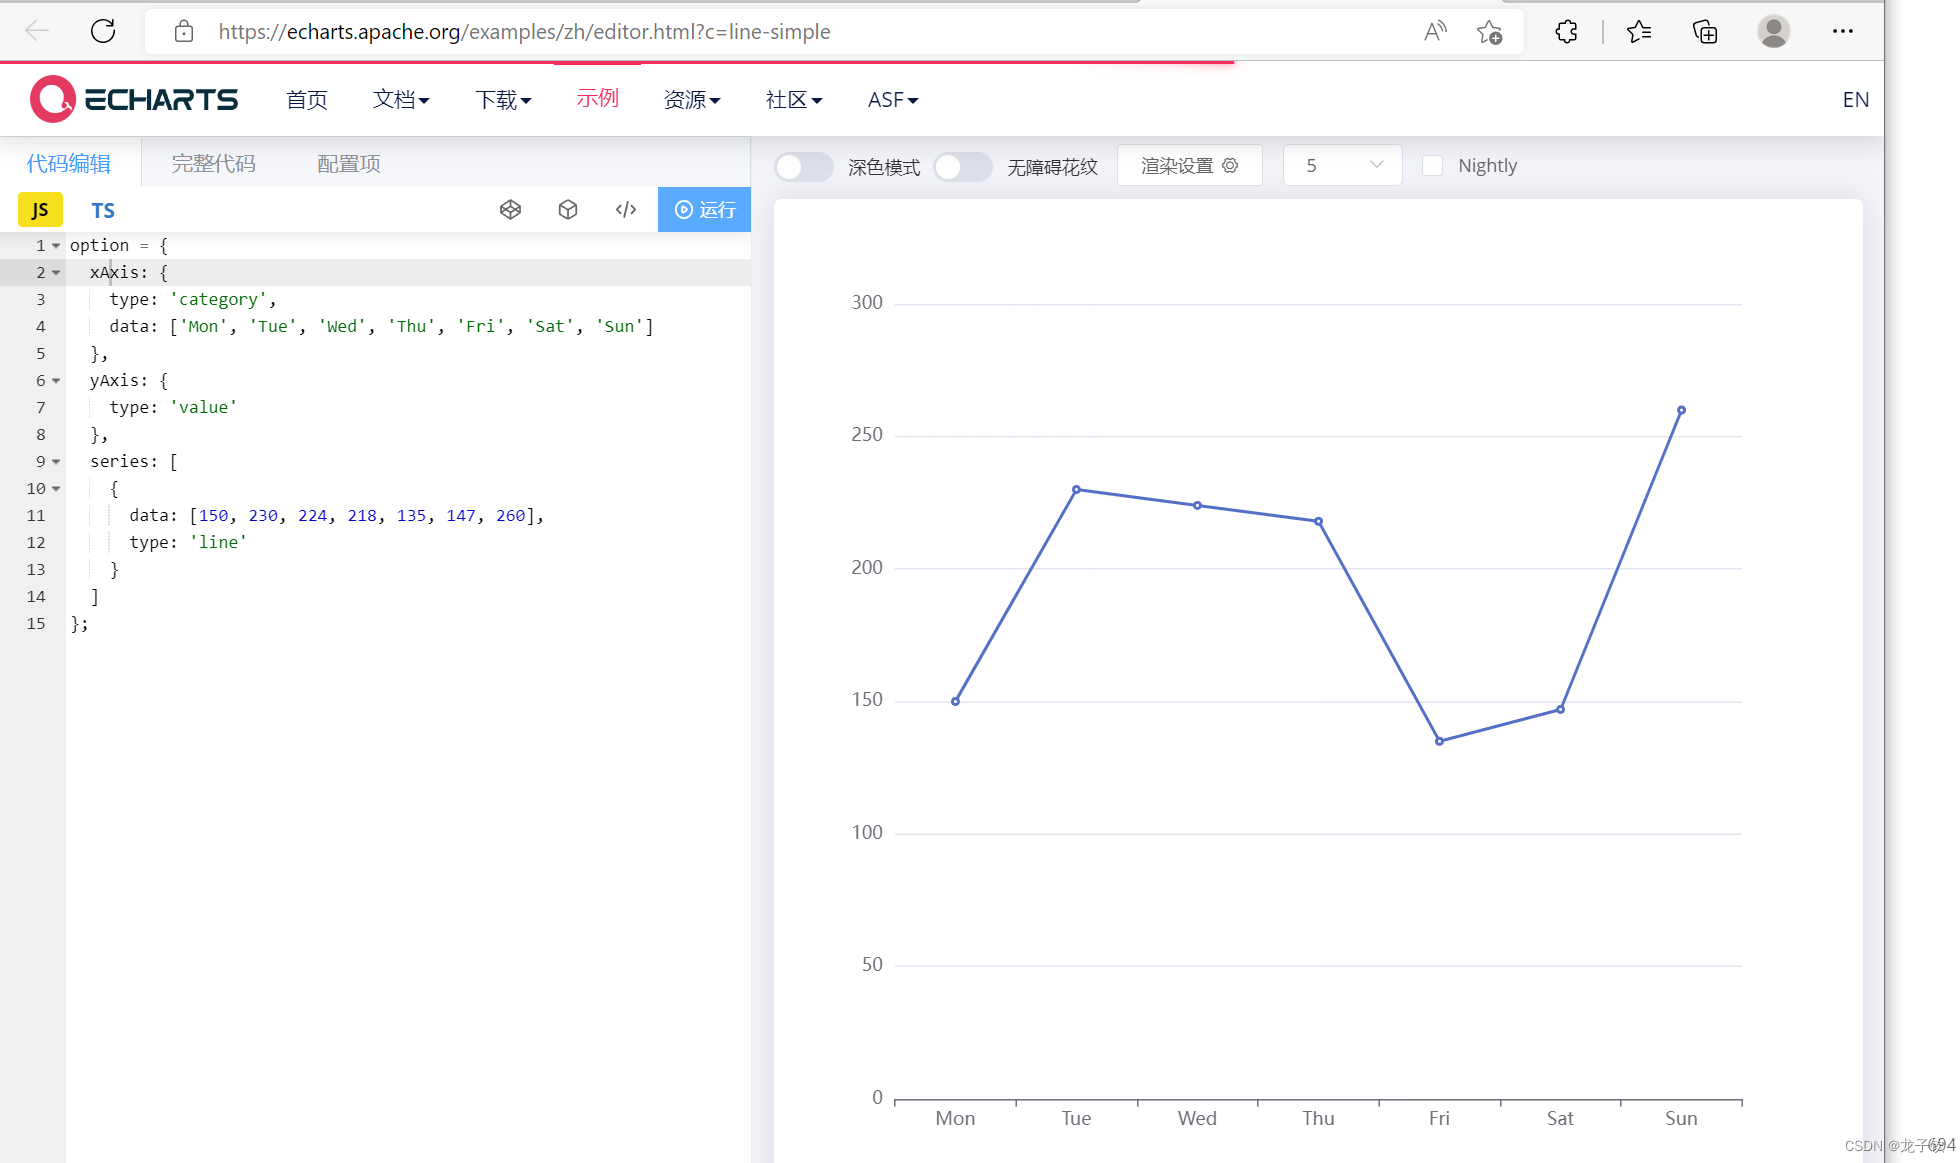Click the ECharts logo
Image resolution: width=1960 pixels, height=1163 pixels.
[134, 99]
